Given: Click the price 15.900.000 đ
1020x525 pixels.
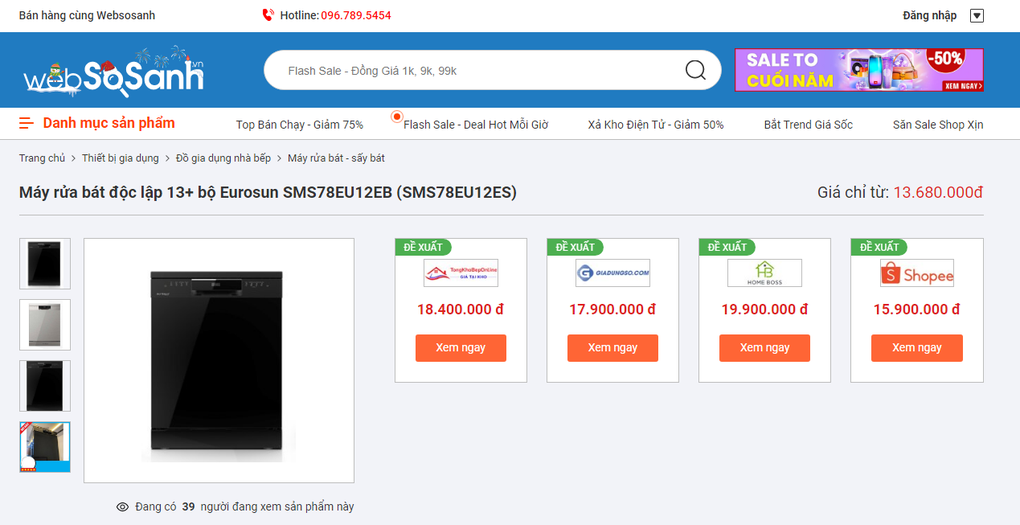Looking at the screenshot, I should click(917, 310).
